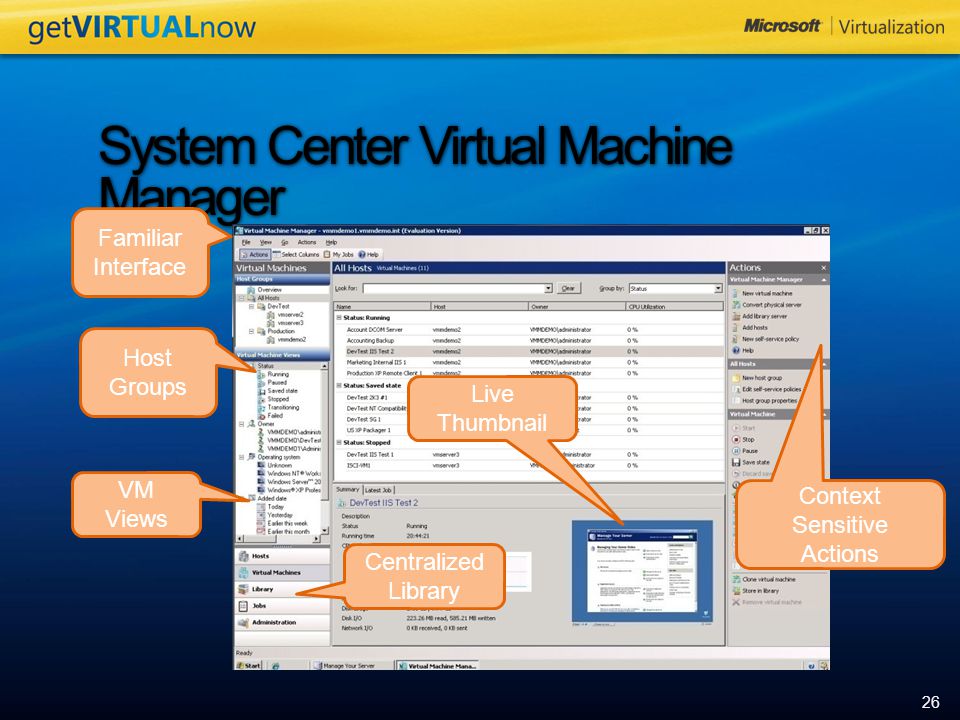Click the Jobs navigation icon

click(243, 606)
